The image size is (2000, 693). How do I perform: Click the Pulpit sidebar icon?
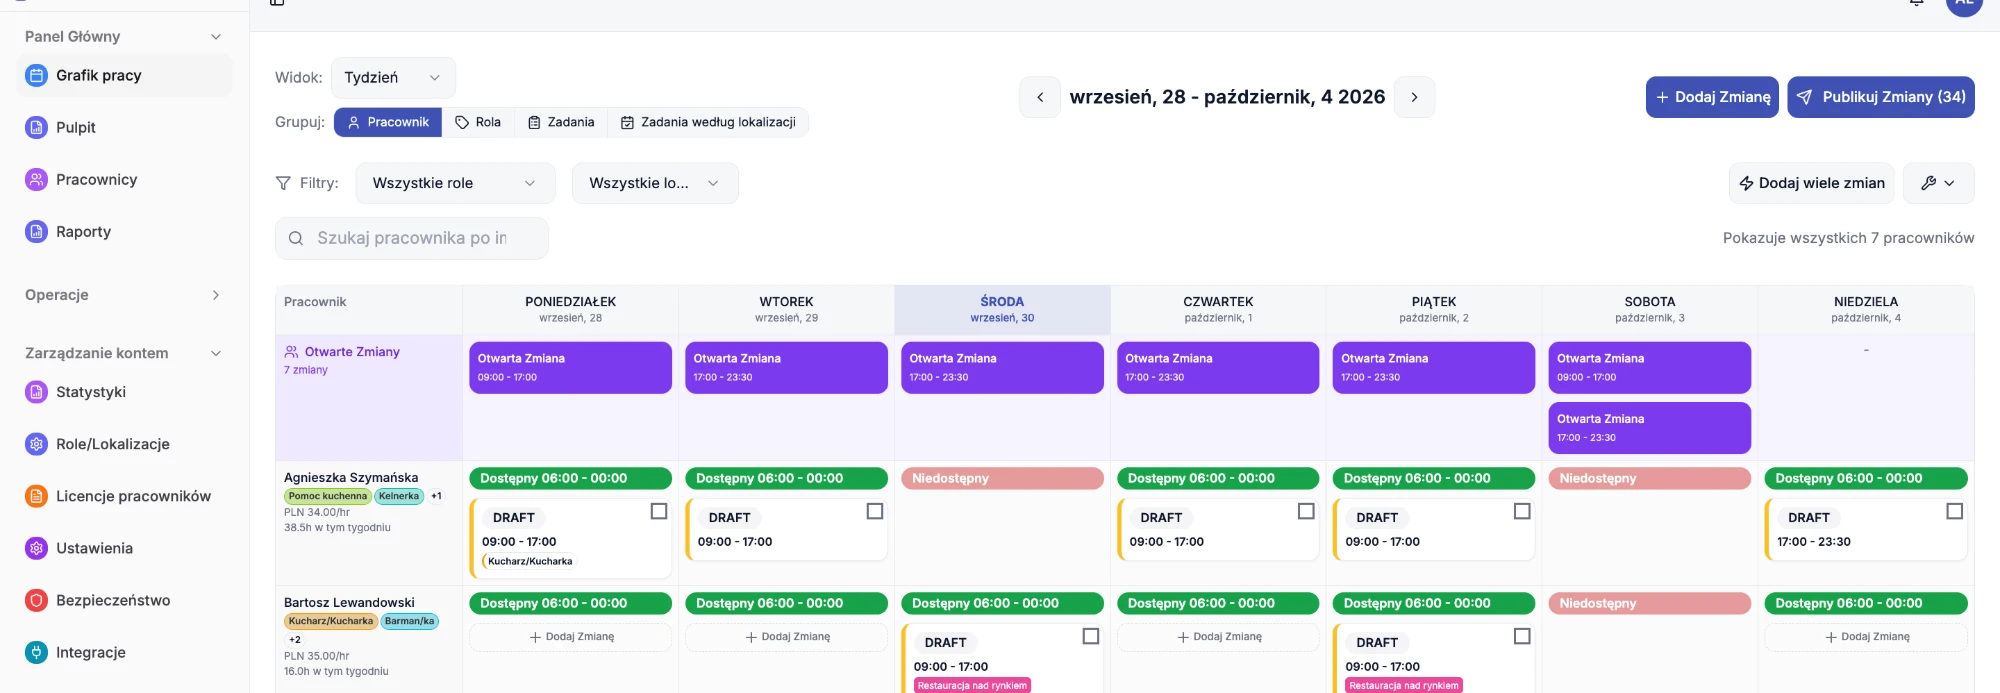36,128
